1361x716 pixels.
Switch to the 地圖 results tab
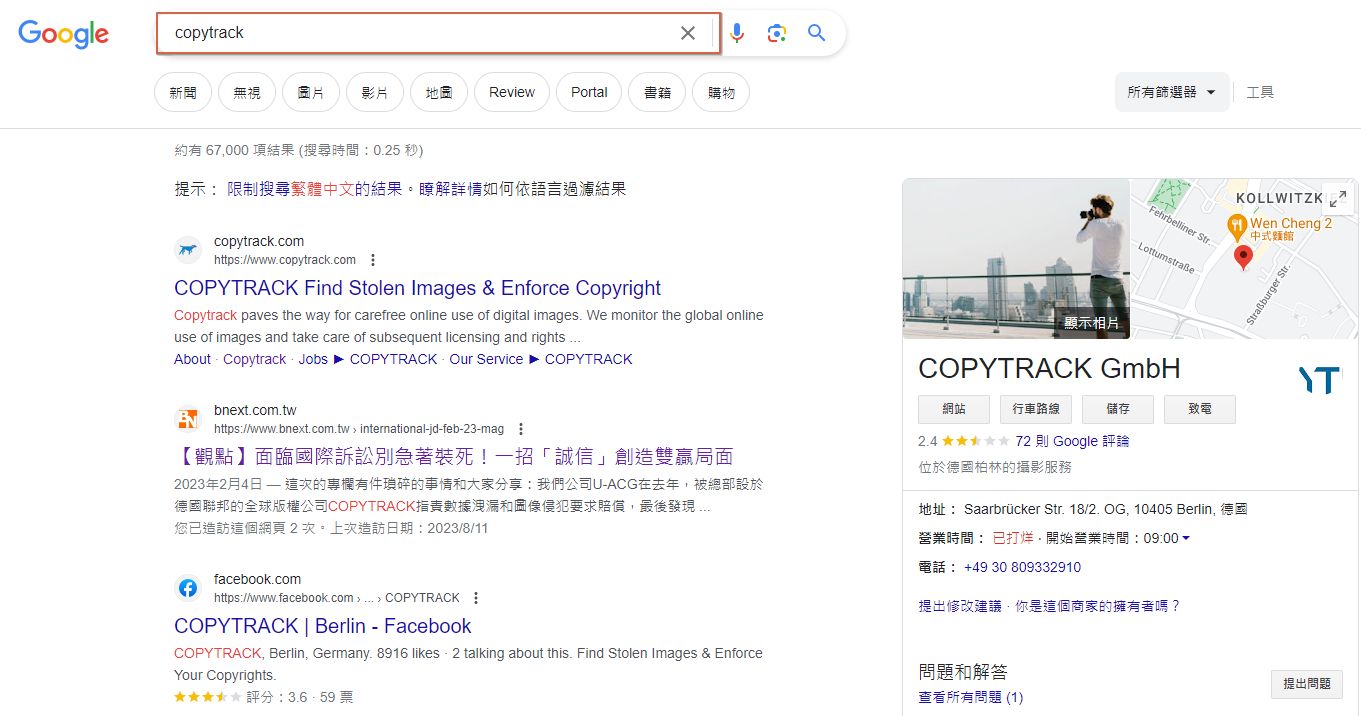pos(439,92)
